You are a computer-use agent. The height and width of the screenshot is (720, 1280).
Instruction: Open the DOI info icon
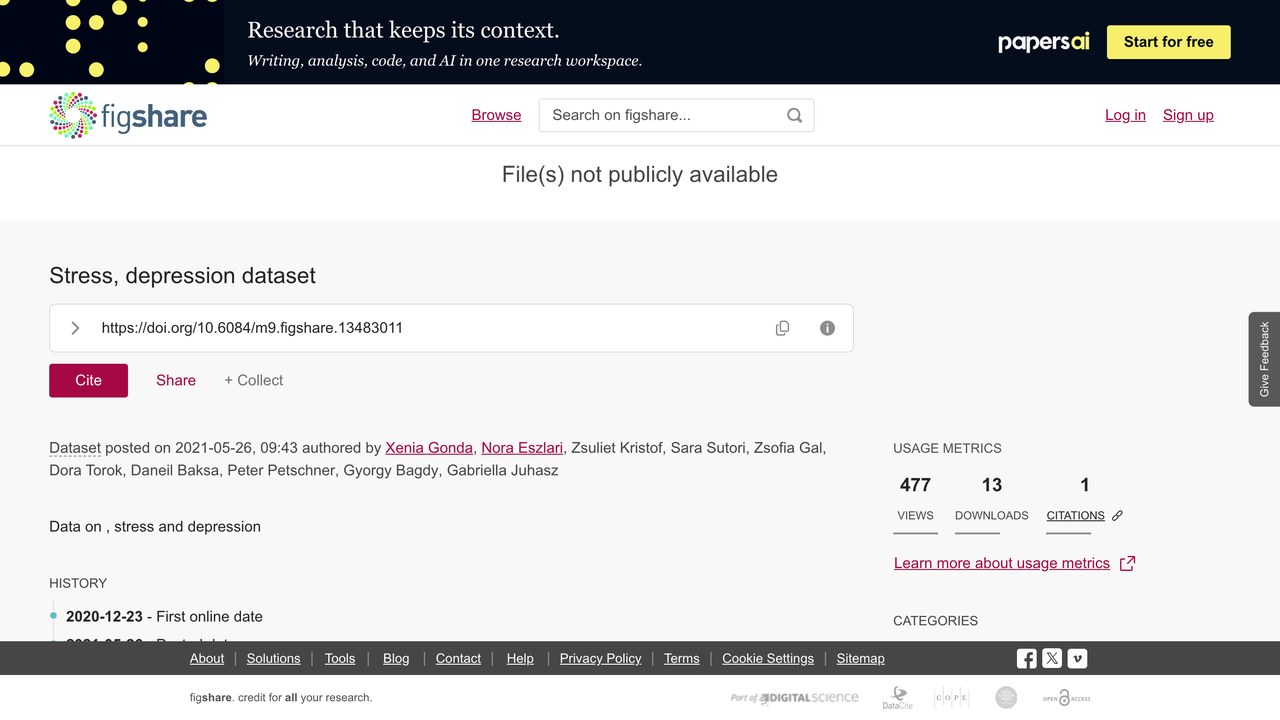pos(827,328)
